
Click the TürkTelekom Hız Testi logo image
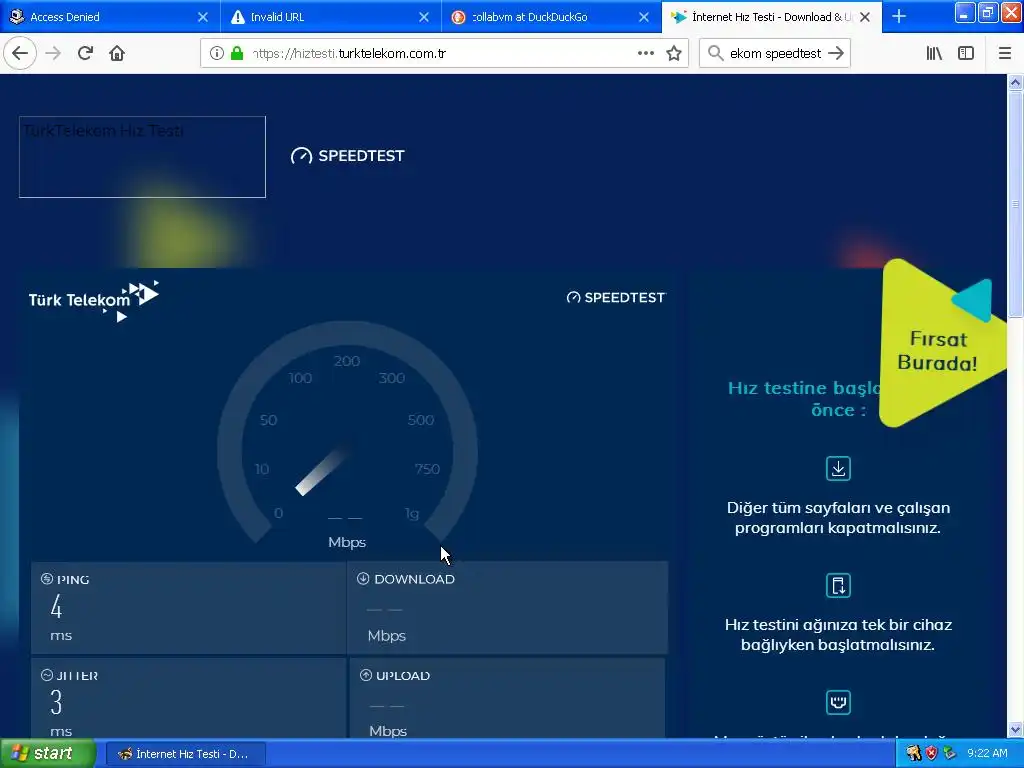(142, 157)
